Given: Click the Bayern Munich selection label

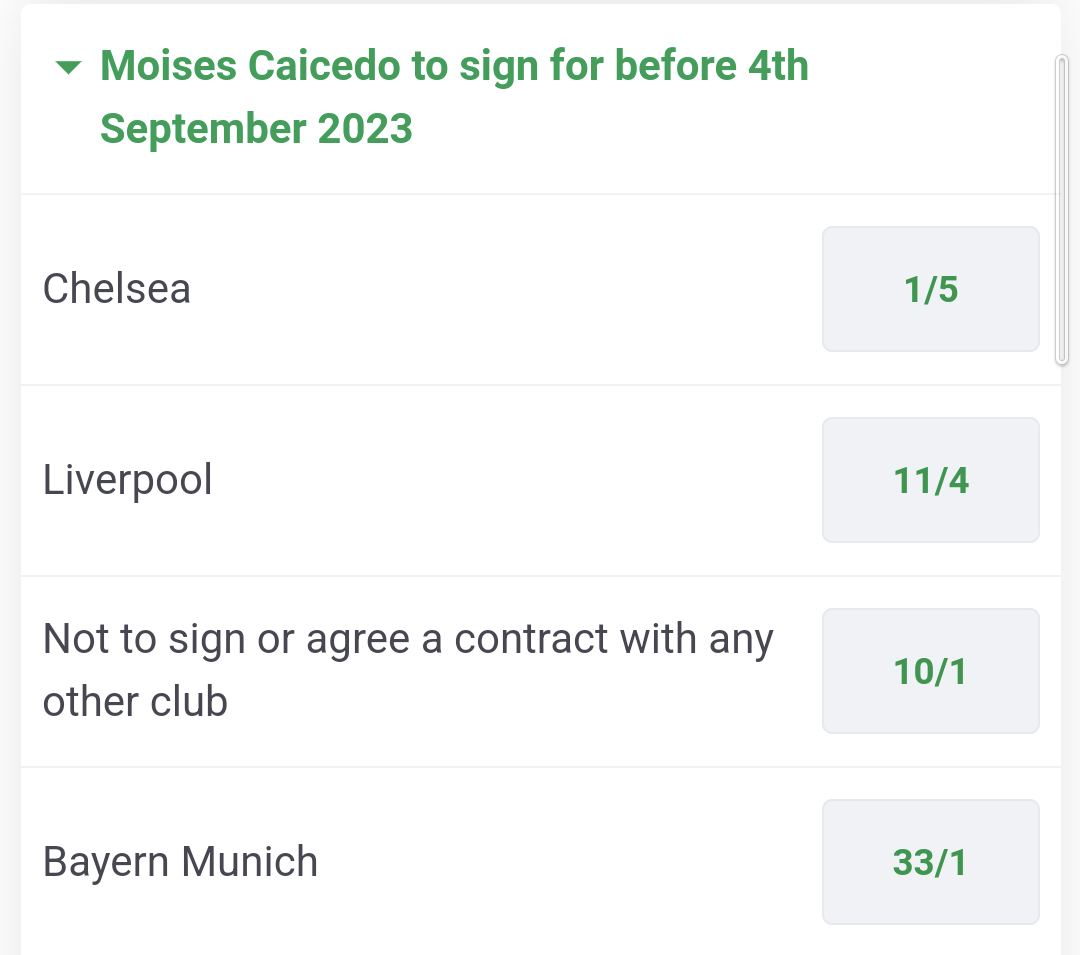Looking at the screenshot, I should tap(180, 862).
